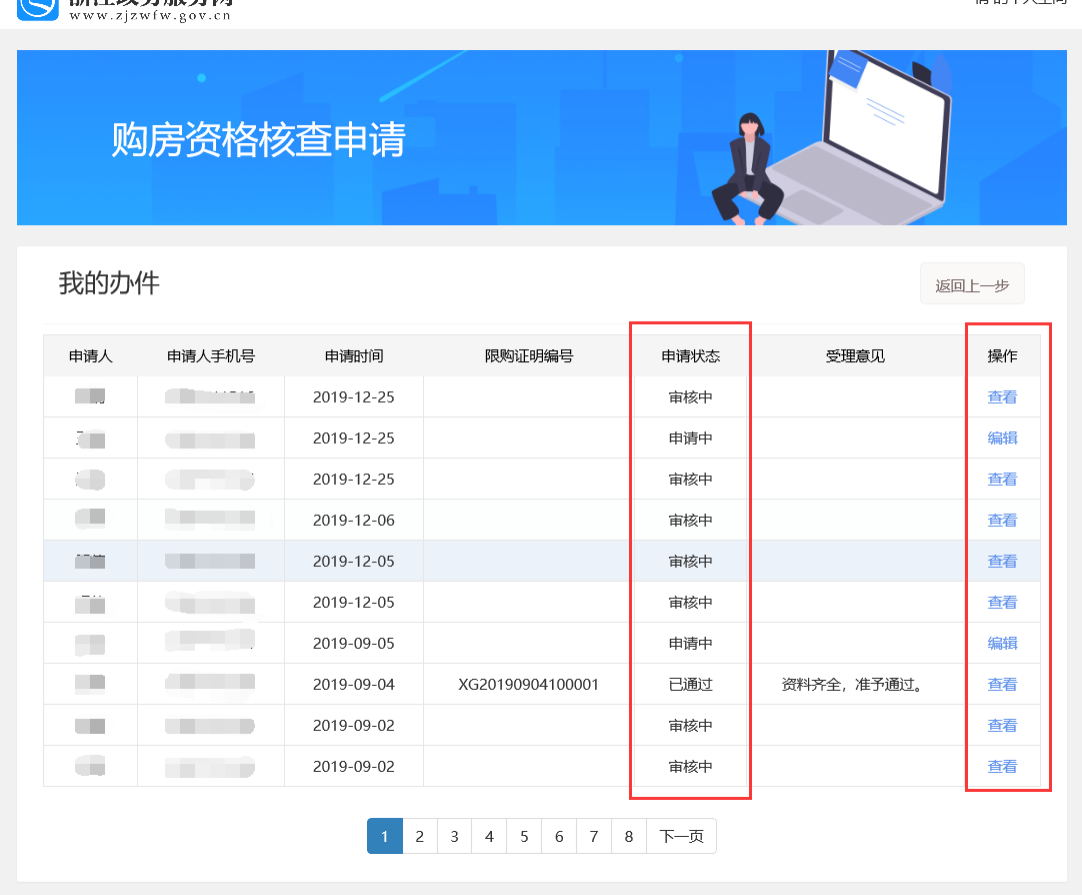Go to page 5
This screenshot has width=1082, height=895.
pyautogui.click(x=524, y=836)
